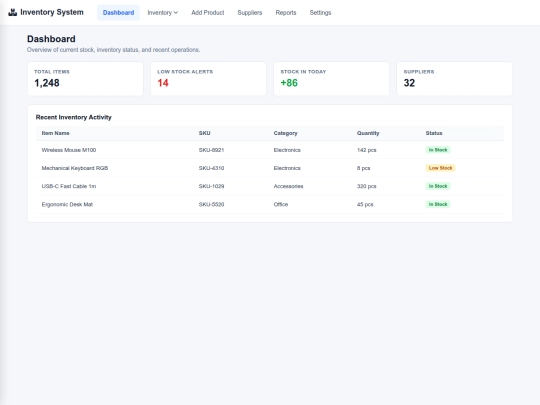Image resolution: width=540 pixels, height=405 pixels.
Task: Click the Item Name column header
Action: (55, 133)
